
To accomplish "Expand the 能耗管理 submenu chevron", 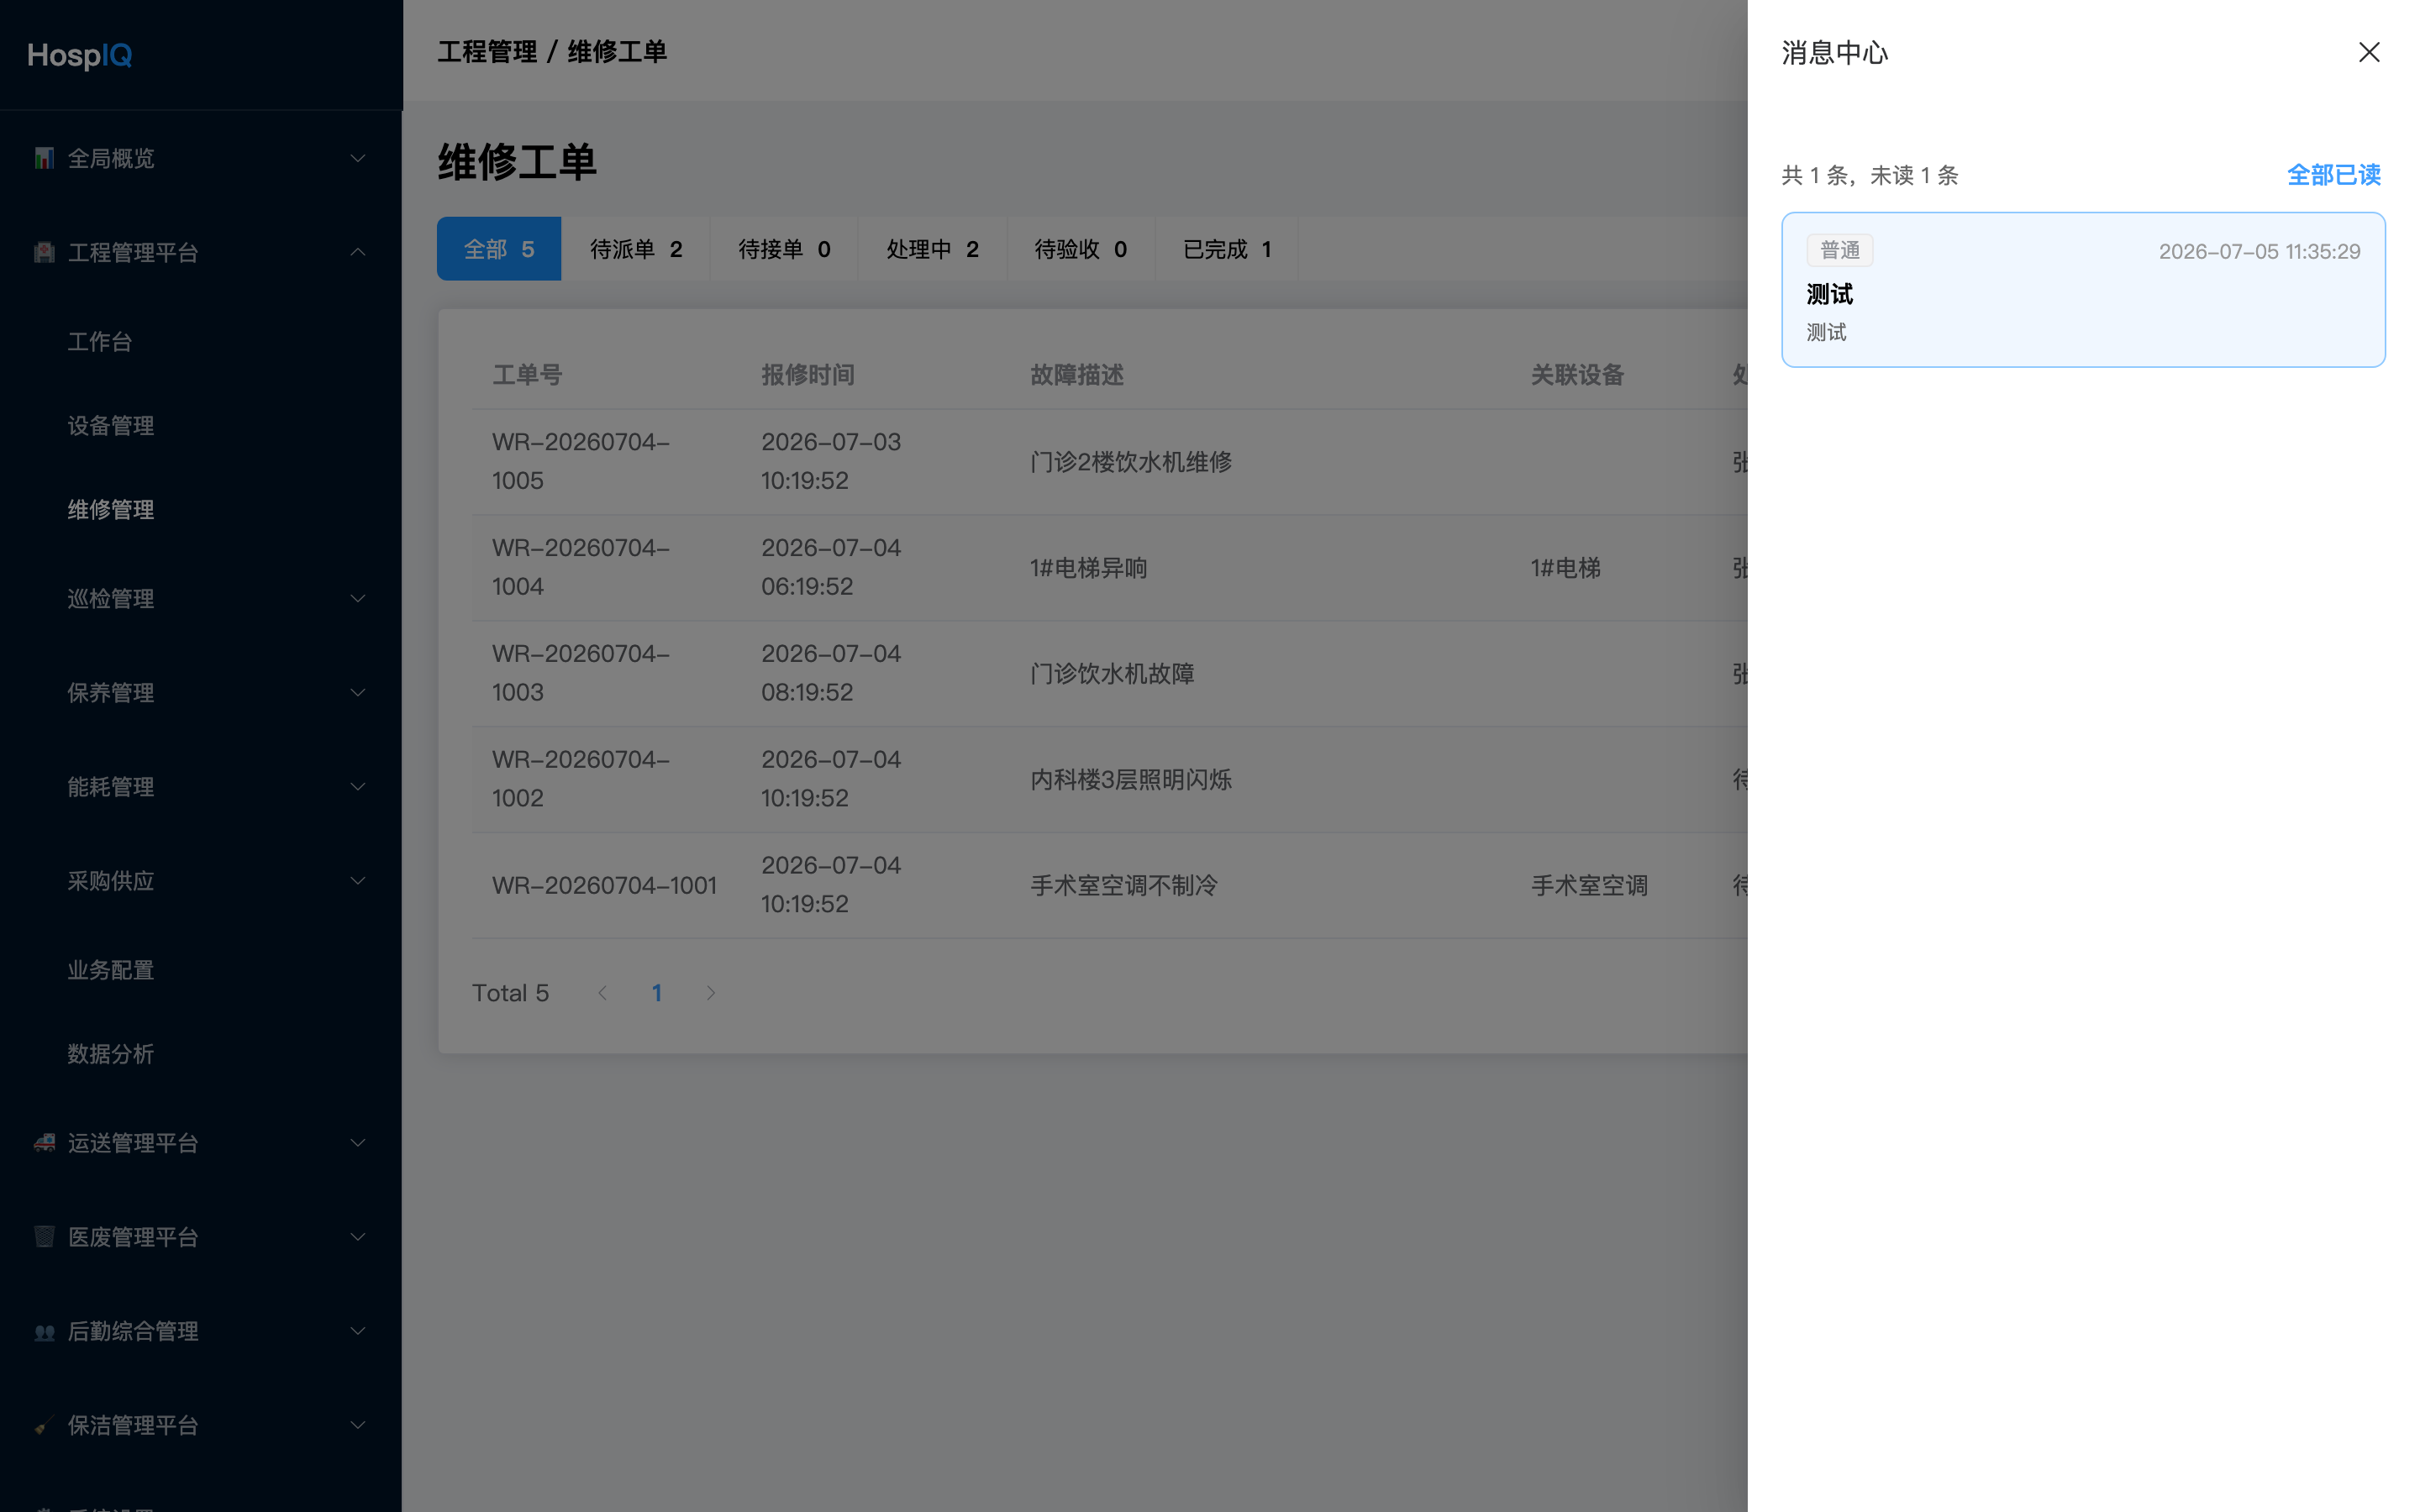I will click(357, 786).
